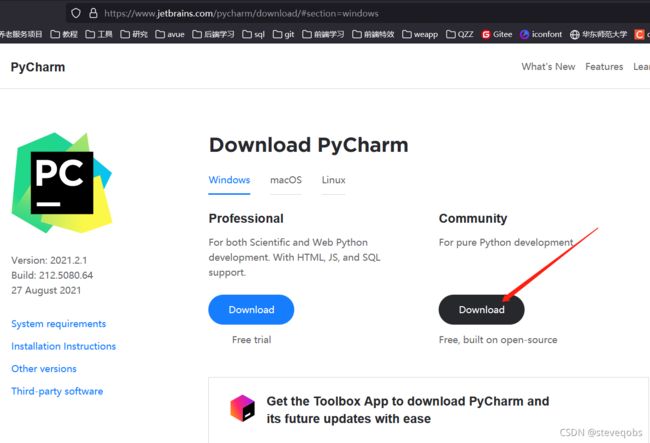Open the Installation Instructions link
Image resolution: width=650 pixels, height=443 pixels.
click(63, 346)
